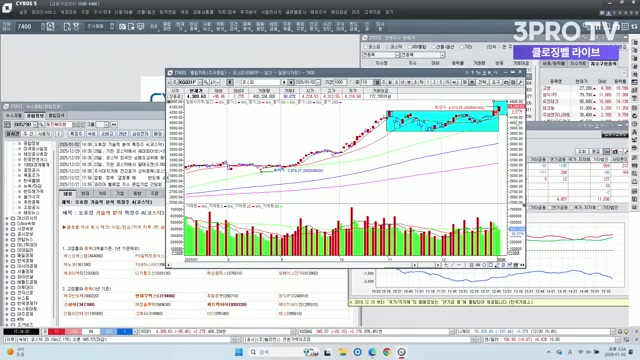Image resolution: width=640 pixels, height=360 pixels.
Task: Click the network icon in system tray
Action: pyautogui.click(x=580, y=352)
